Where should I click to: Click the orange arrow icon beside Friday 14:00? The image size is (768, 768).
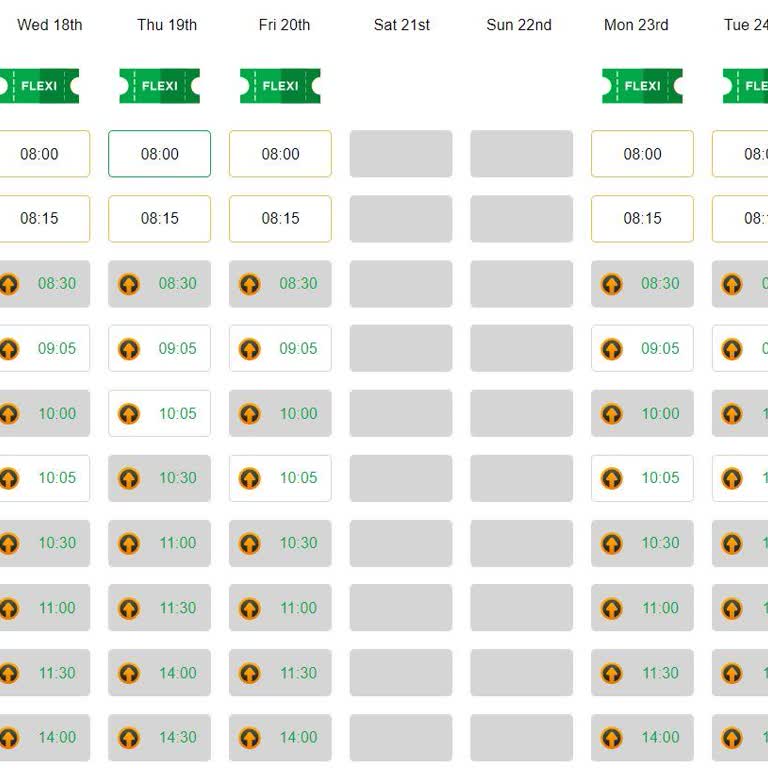click(x=250, y=738)
